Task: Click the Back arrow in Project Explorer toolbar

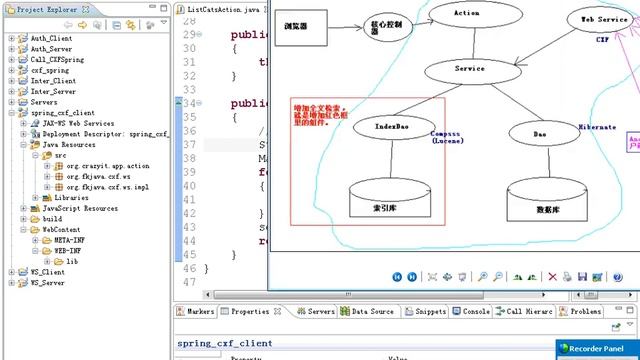Action: pos(68,25)
